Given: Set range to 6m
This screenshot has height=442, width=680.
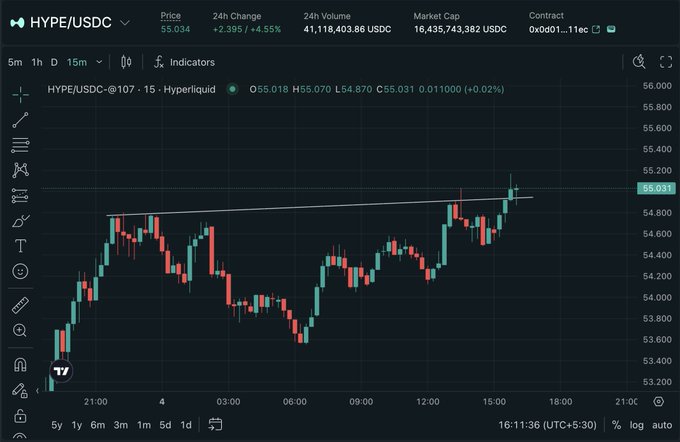Looking at the screenshot, I should [98, 425].
